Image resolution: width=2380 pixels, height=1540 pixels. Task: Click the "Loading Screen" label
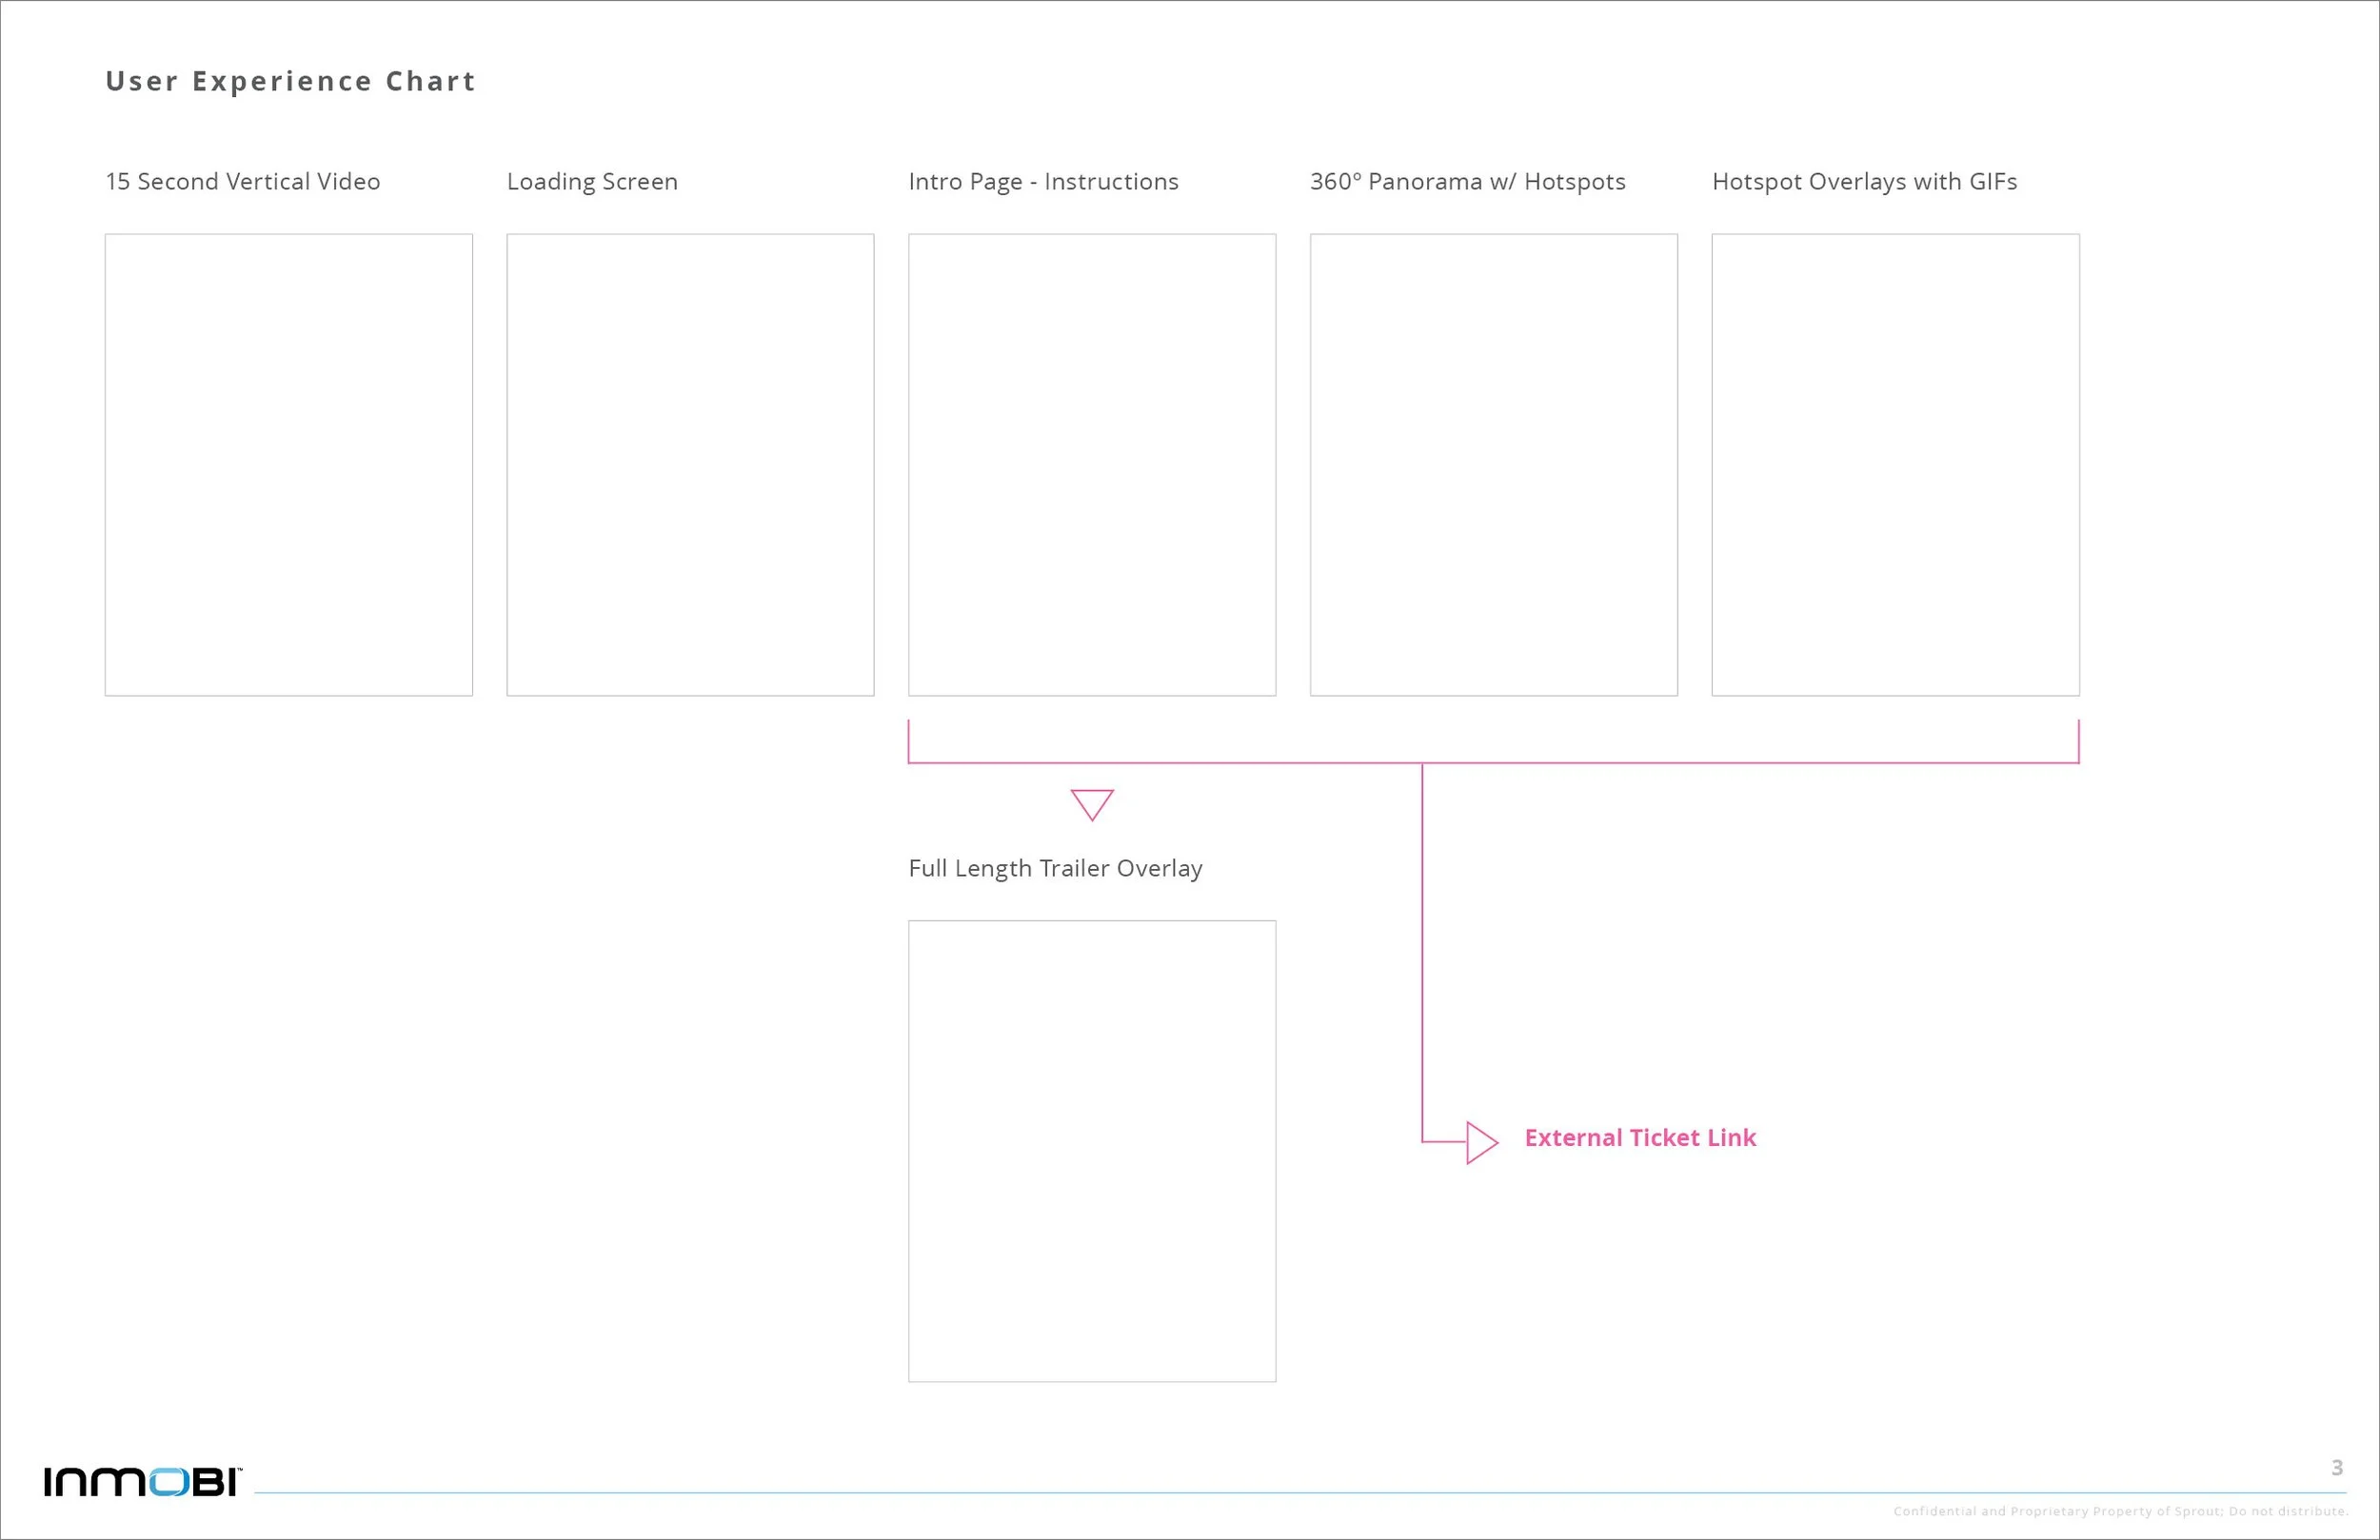tap(592, 182)
